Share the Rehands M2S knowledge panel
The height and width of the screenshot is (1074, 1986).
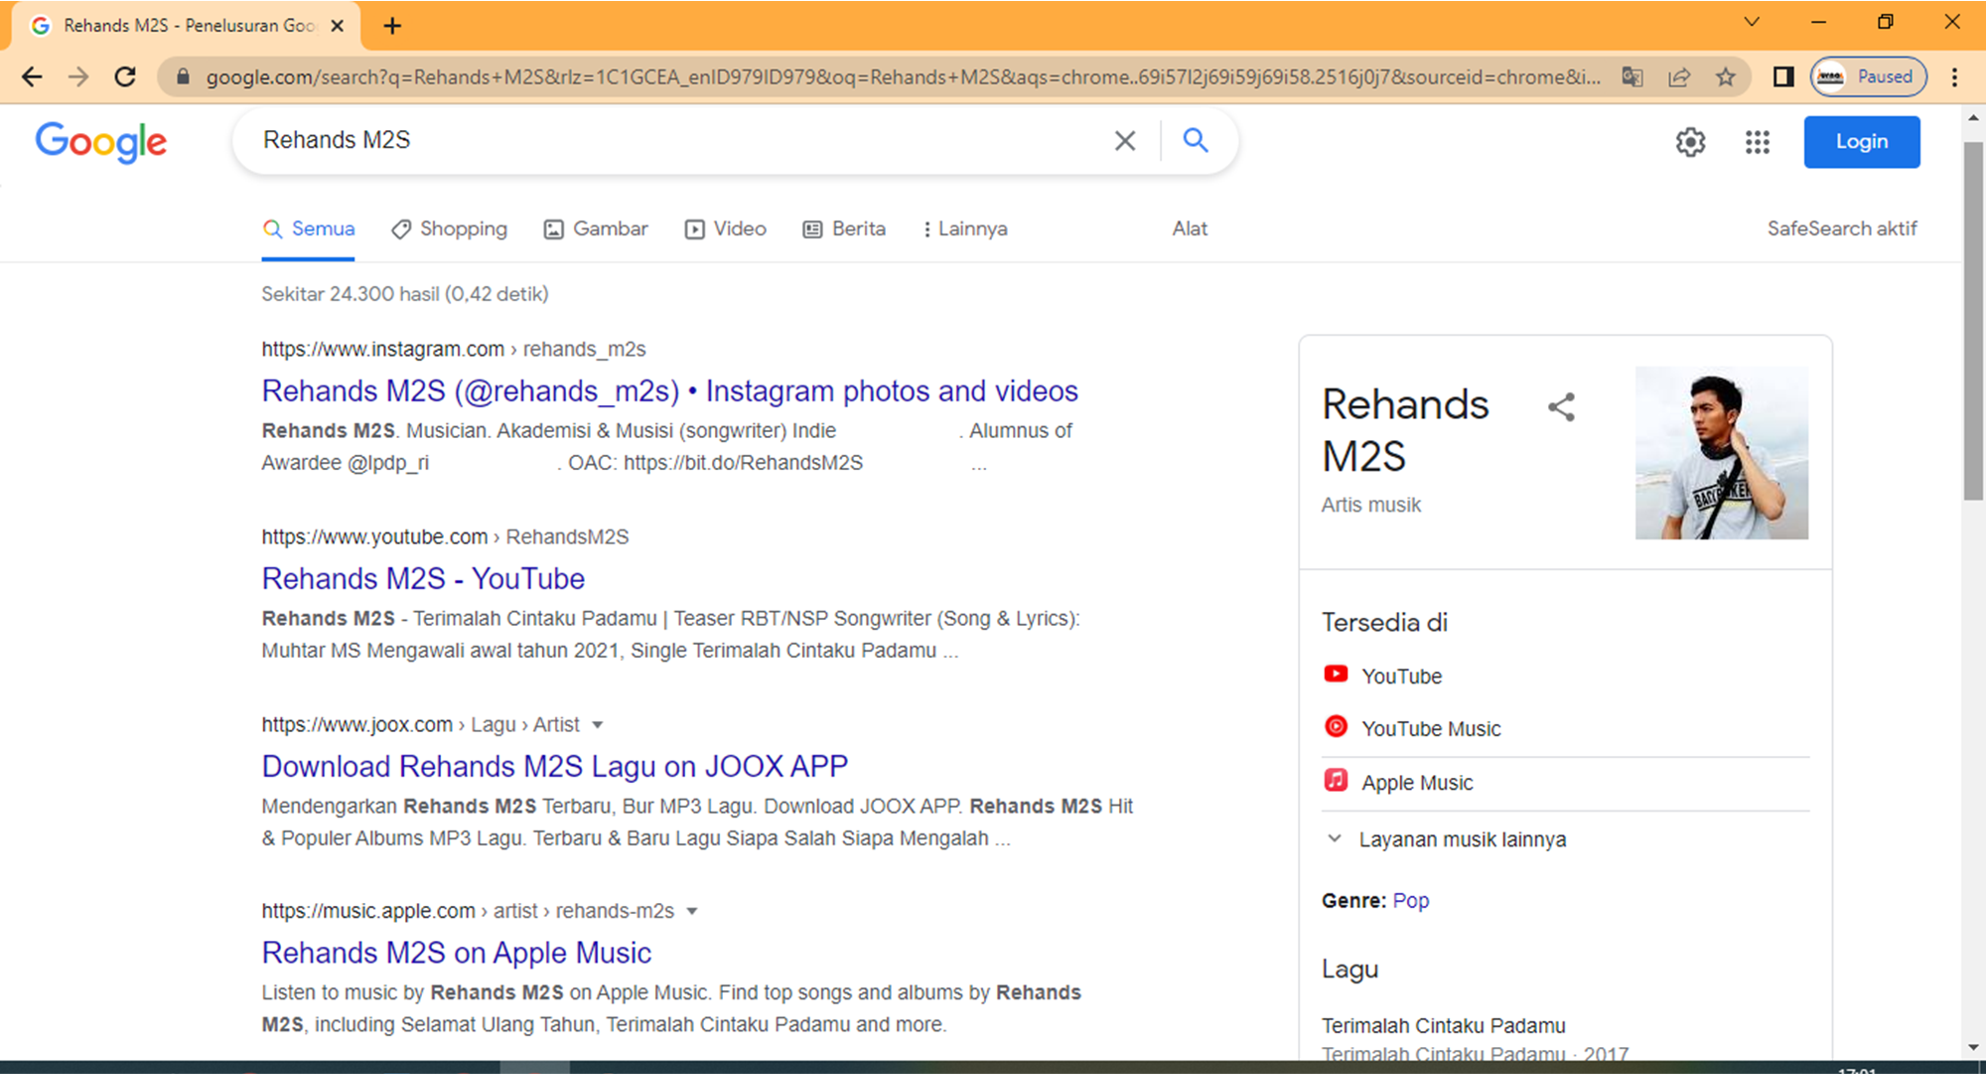(x=1561, y=407)
